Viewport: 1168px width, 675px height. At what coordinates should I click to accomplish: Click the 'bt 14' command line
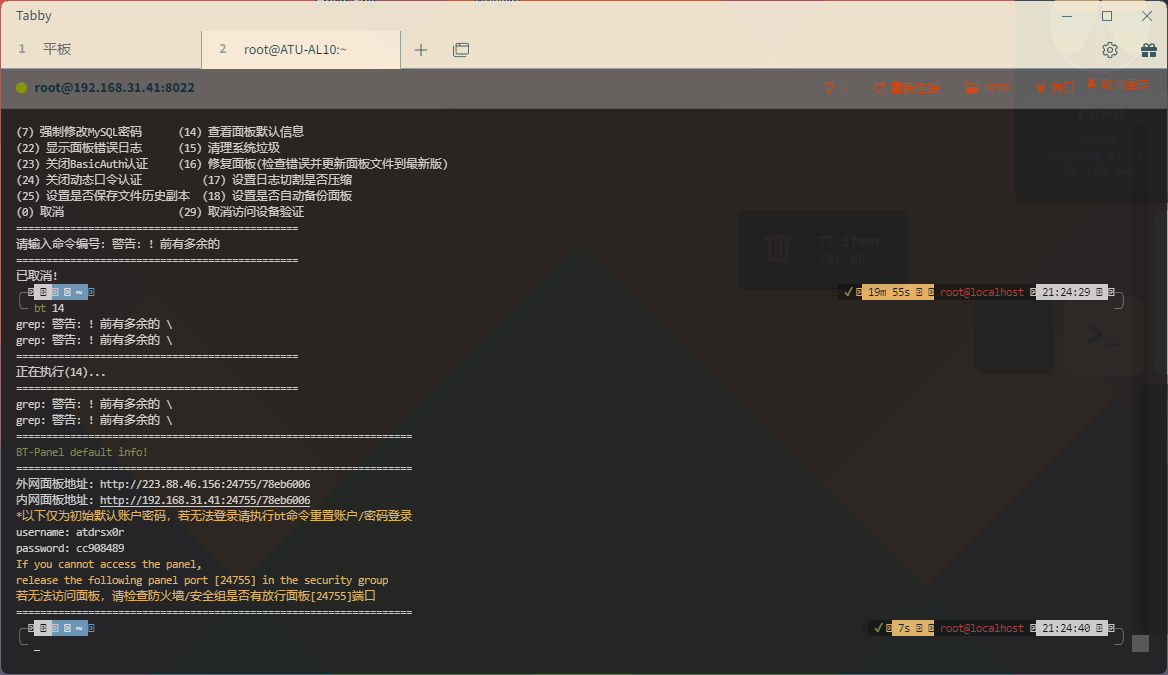coord(49,308)
